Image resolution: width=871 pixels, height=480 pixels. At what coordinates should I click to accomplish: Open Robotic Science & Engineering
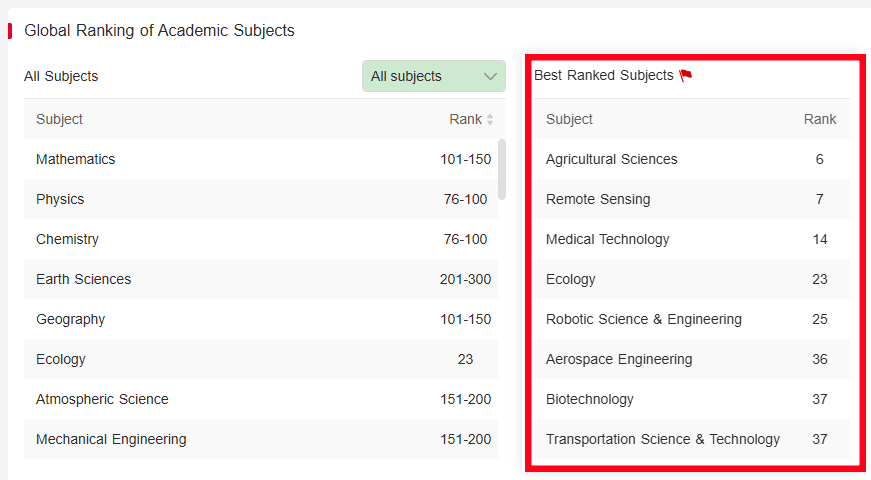point(644,319)
